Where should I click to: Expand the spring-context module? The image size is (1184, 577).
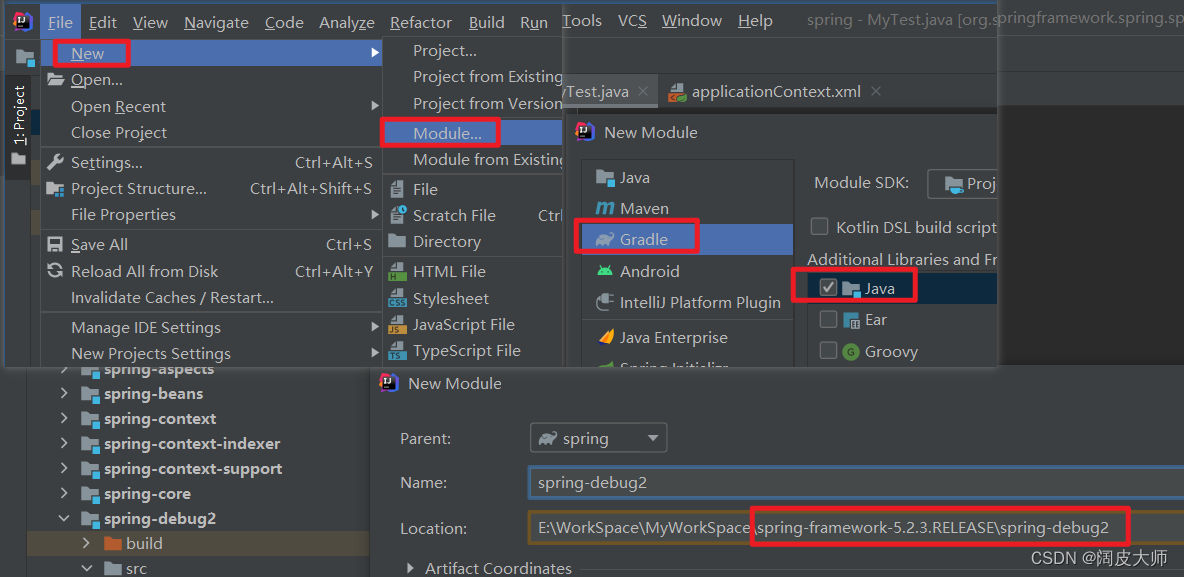(64, 418)
